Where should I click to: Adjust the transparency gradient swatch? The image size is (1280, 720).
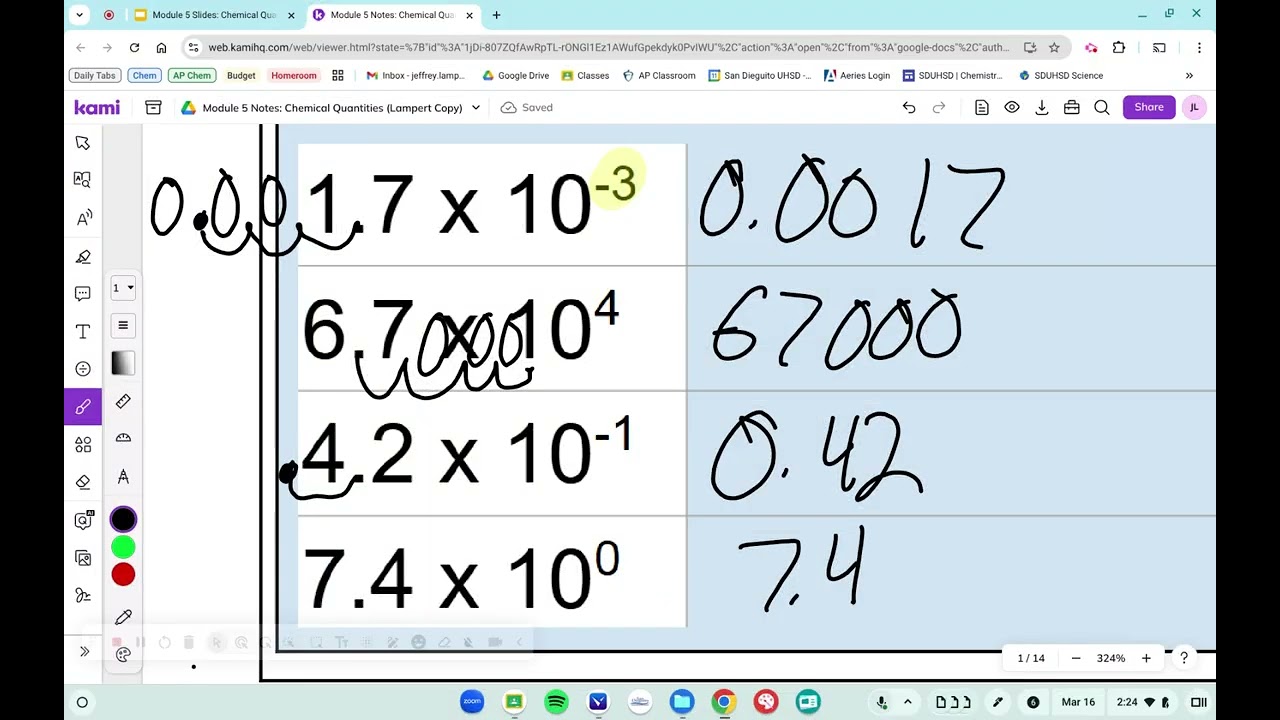coord(123,363)
